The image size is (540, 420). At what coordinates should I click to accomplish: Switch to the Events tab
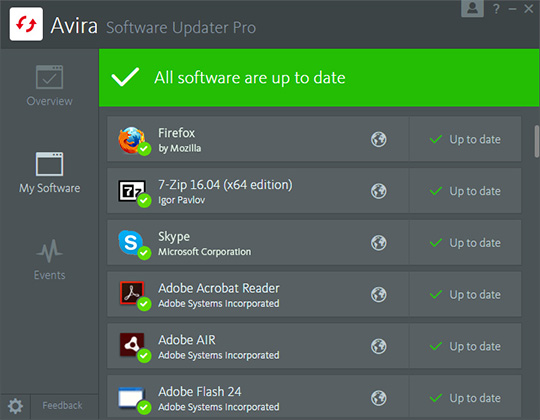tap(50, 260)
